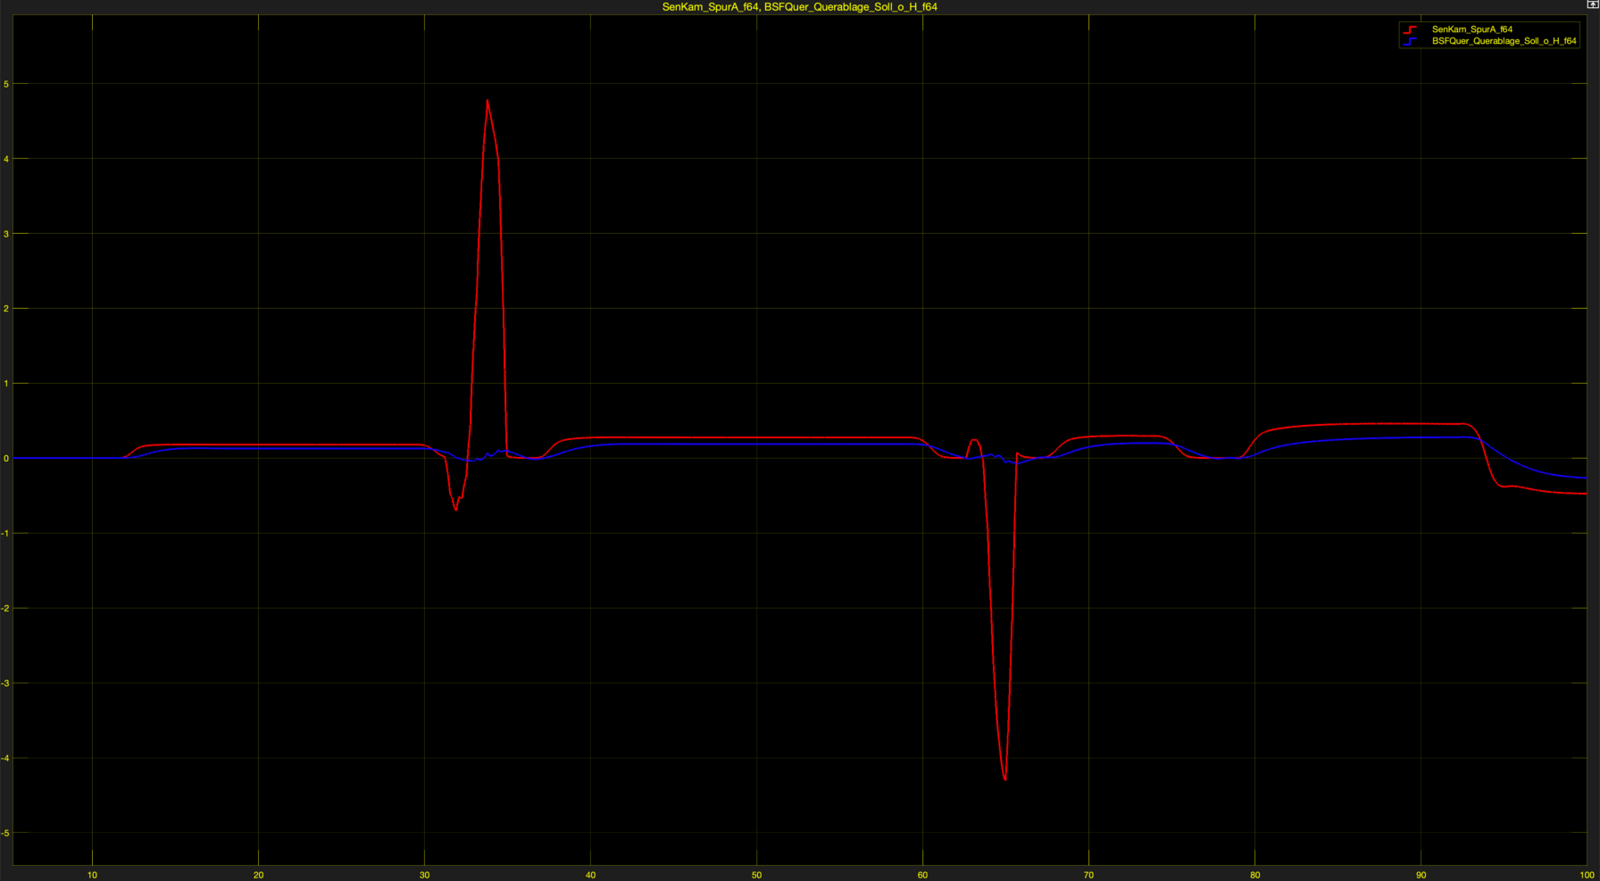Click the y-axis tick label -2

click(5, 608)
